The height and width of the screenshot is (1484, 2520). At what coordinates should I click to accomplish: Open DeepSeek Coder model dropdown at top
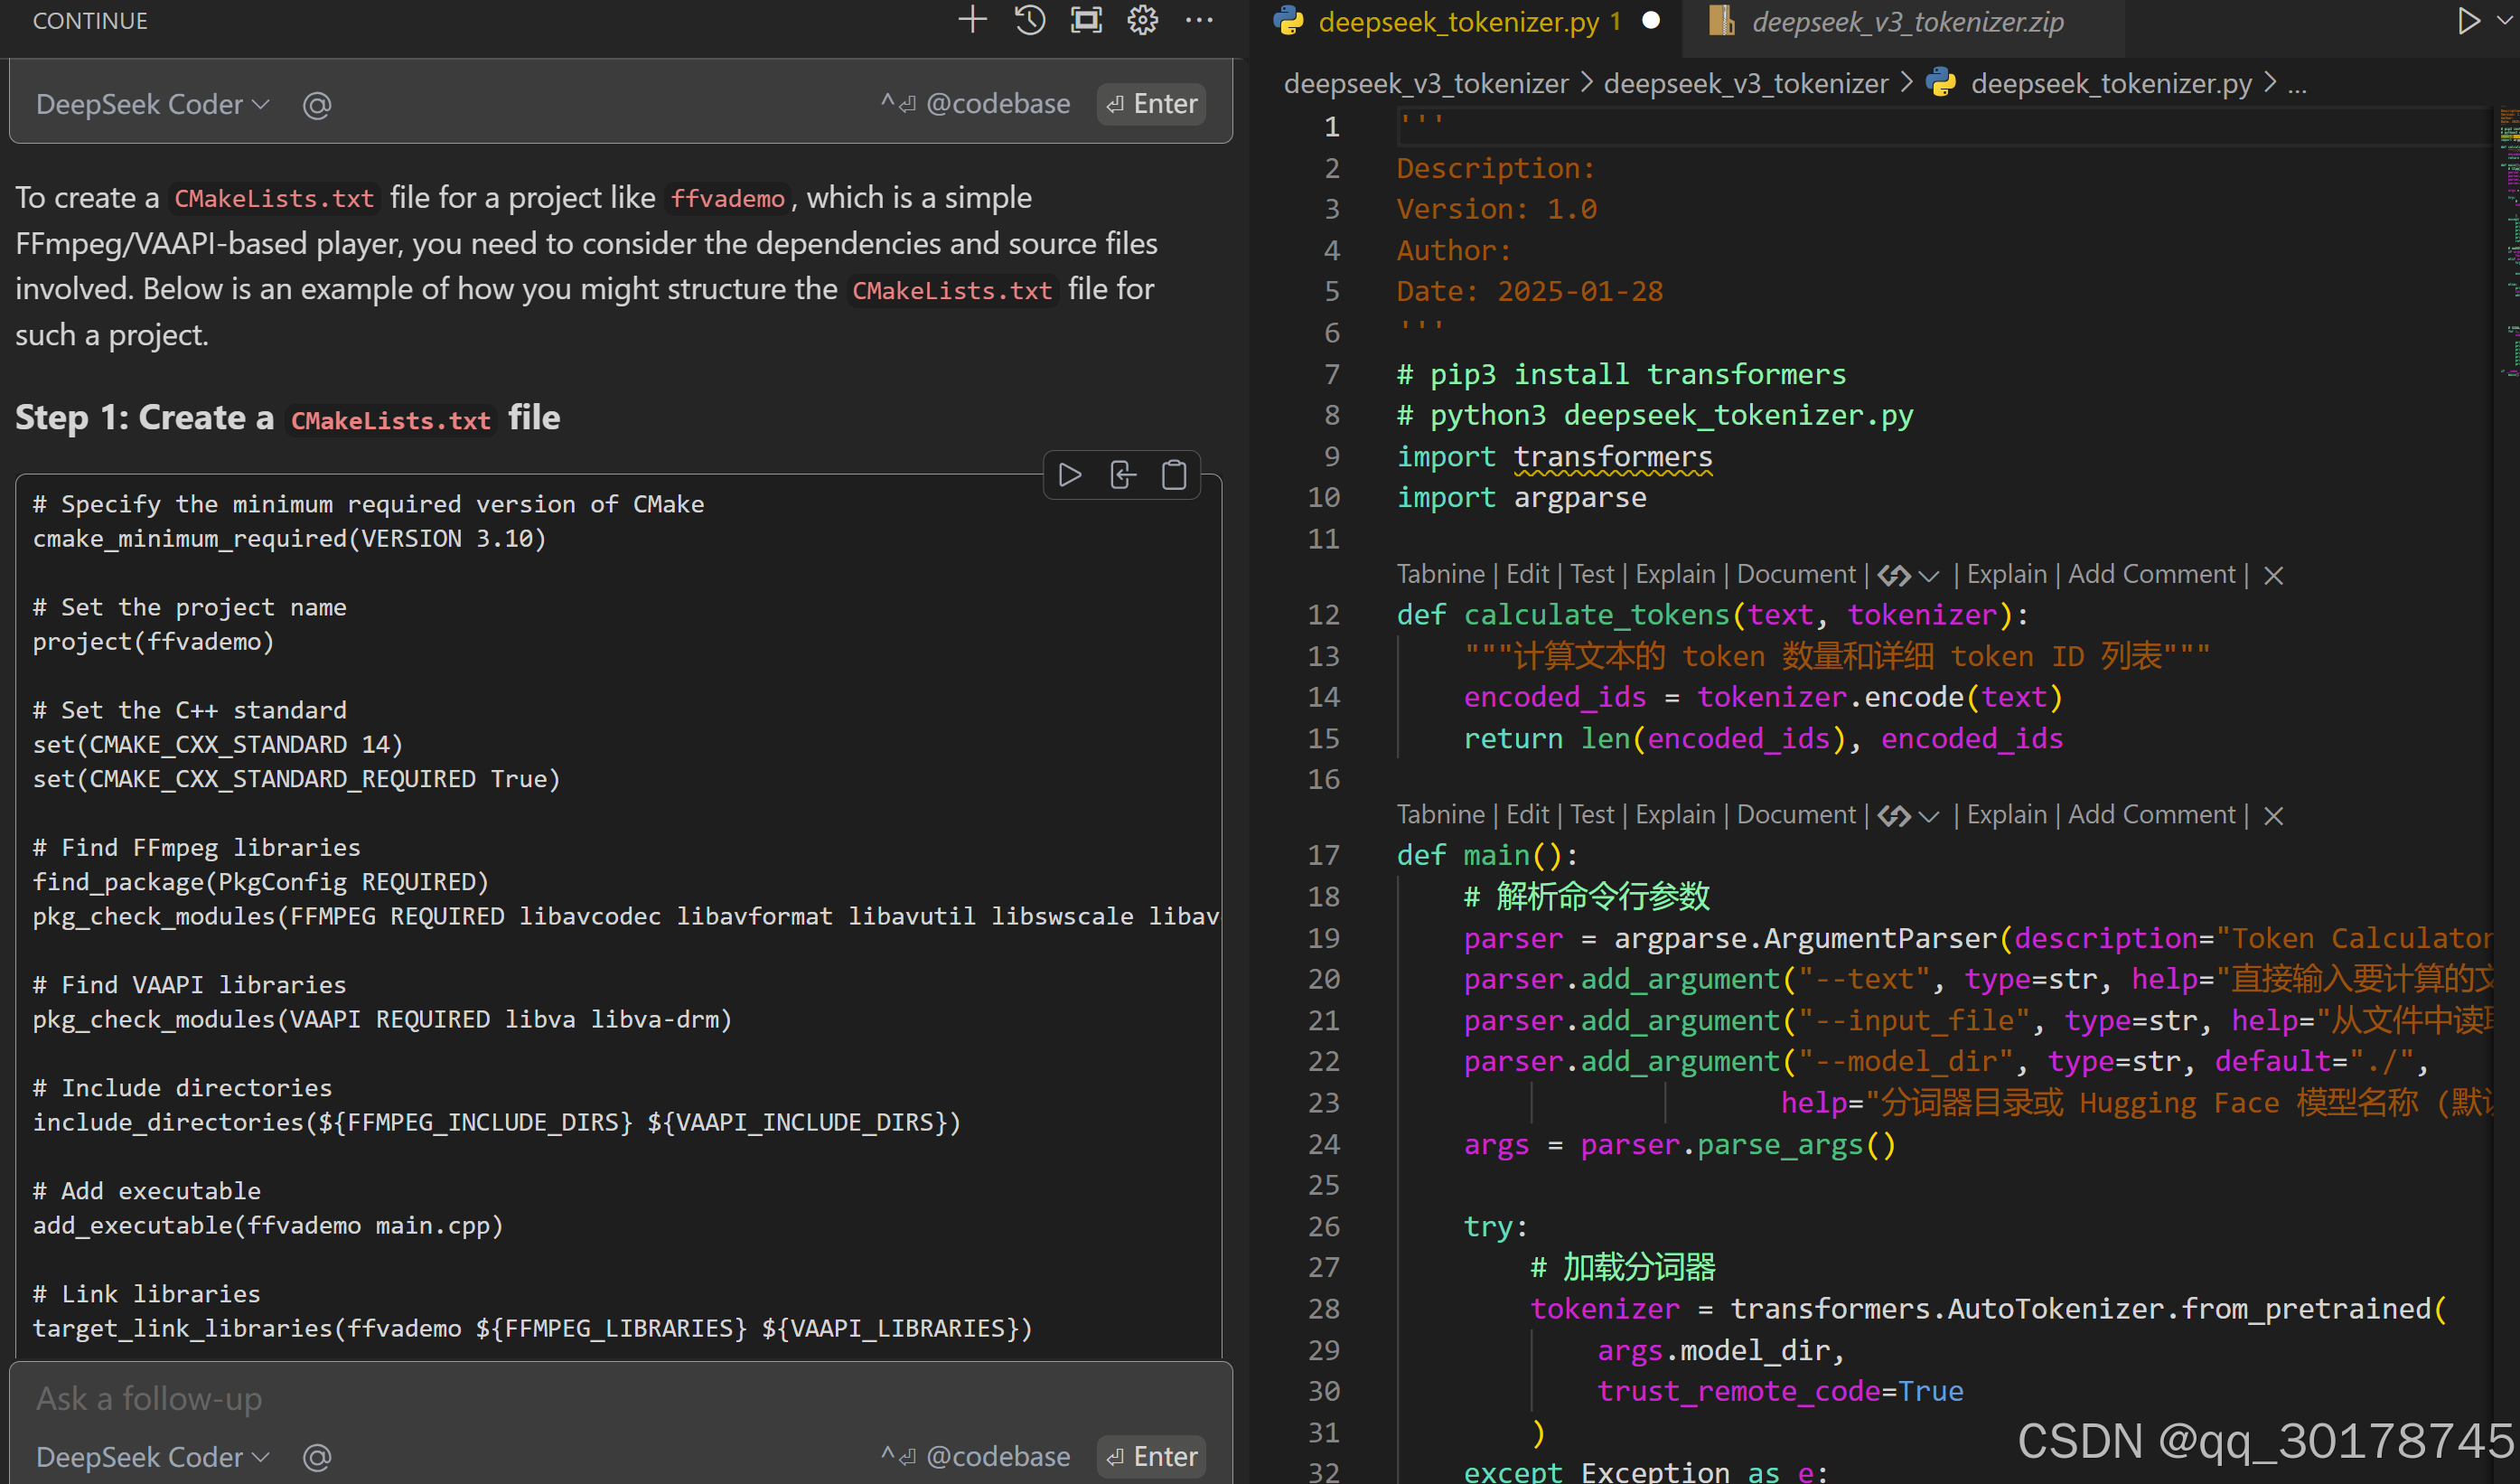(152, 104)
